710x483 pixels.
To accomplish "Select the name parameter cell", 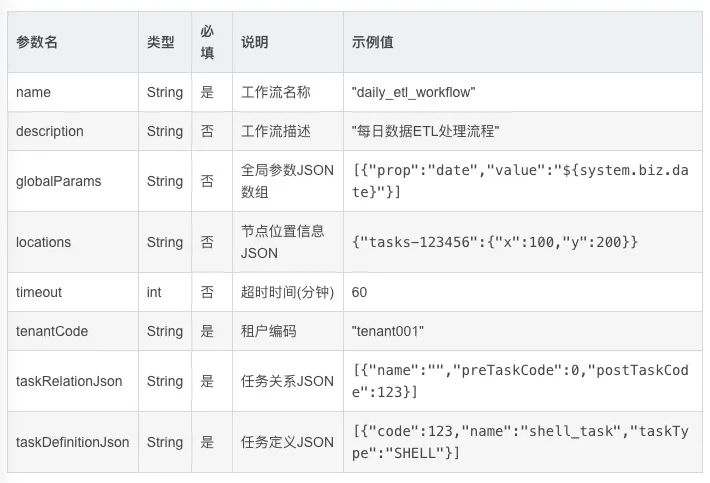I will (33, 92).
